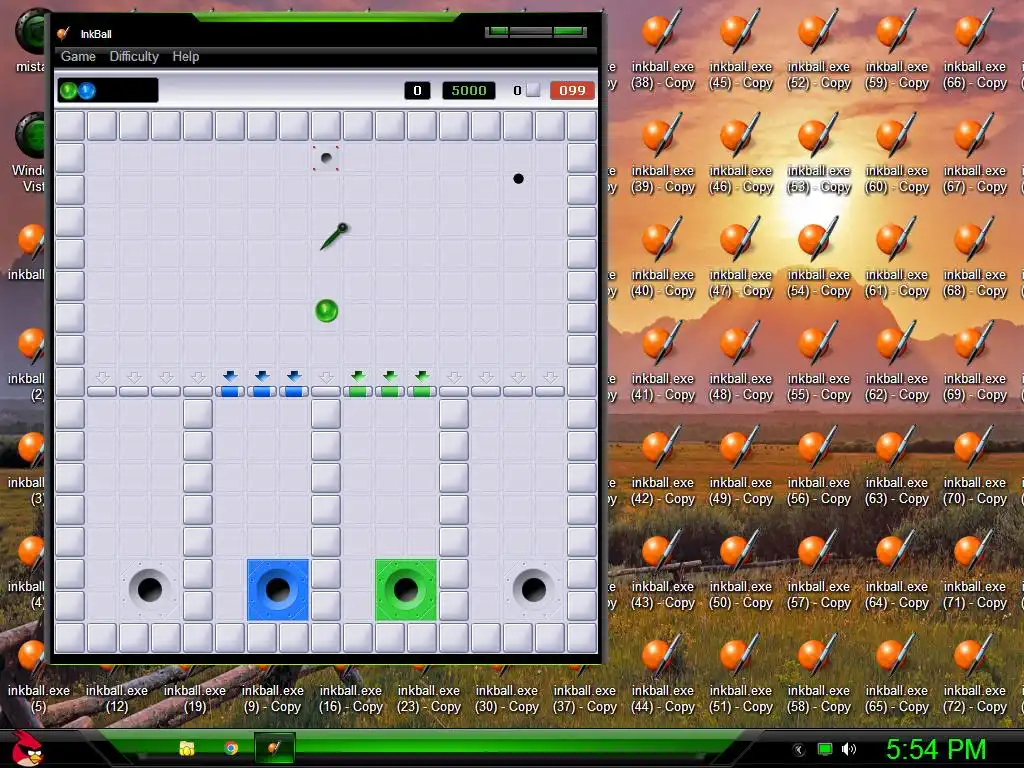Select inkball.exe (51) - Copy desktop icon
Screen dimensions: 1024x768
click(x=741, y=671)
